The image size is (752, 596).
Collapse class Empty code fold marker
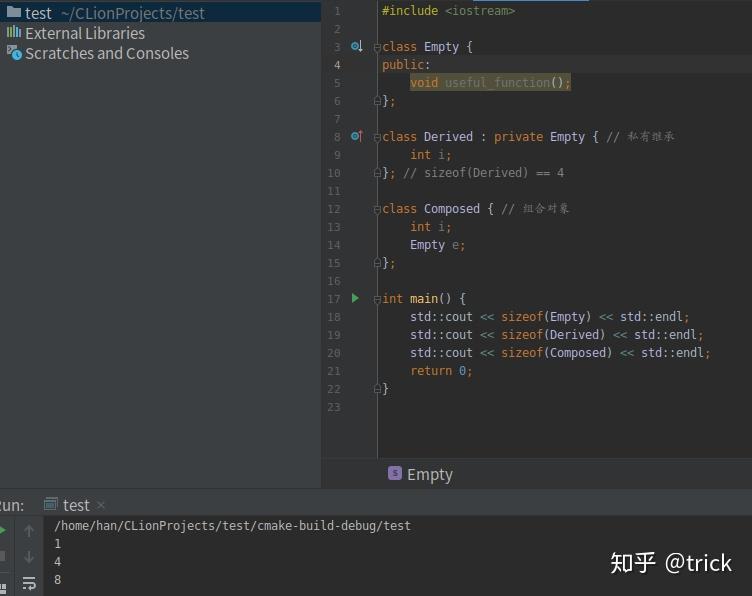tap(377, 47)
